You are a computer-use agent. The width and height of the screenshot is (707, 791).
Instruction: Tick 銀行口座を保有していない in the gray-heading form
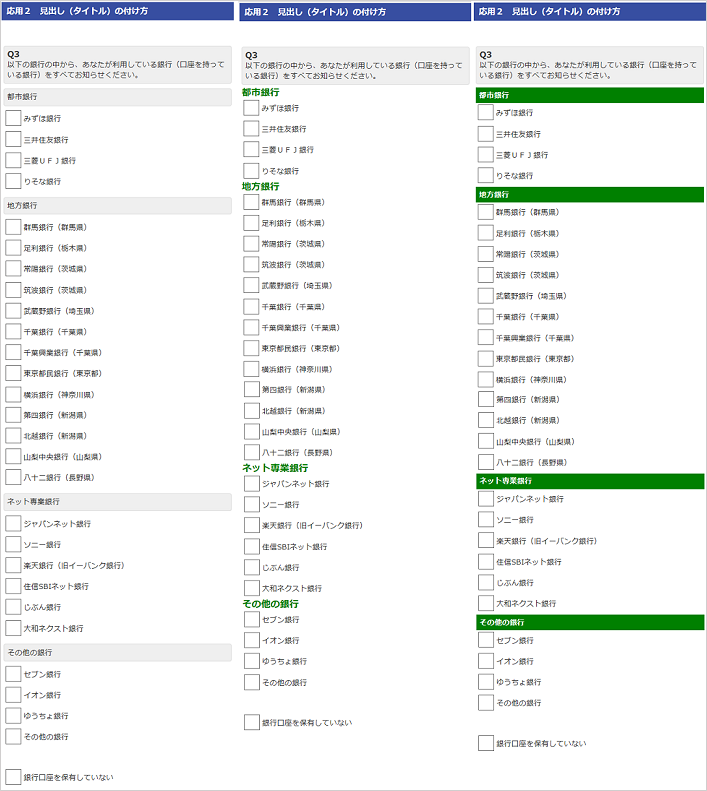[x=13, y=777]
